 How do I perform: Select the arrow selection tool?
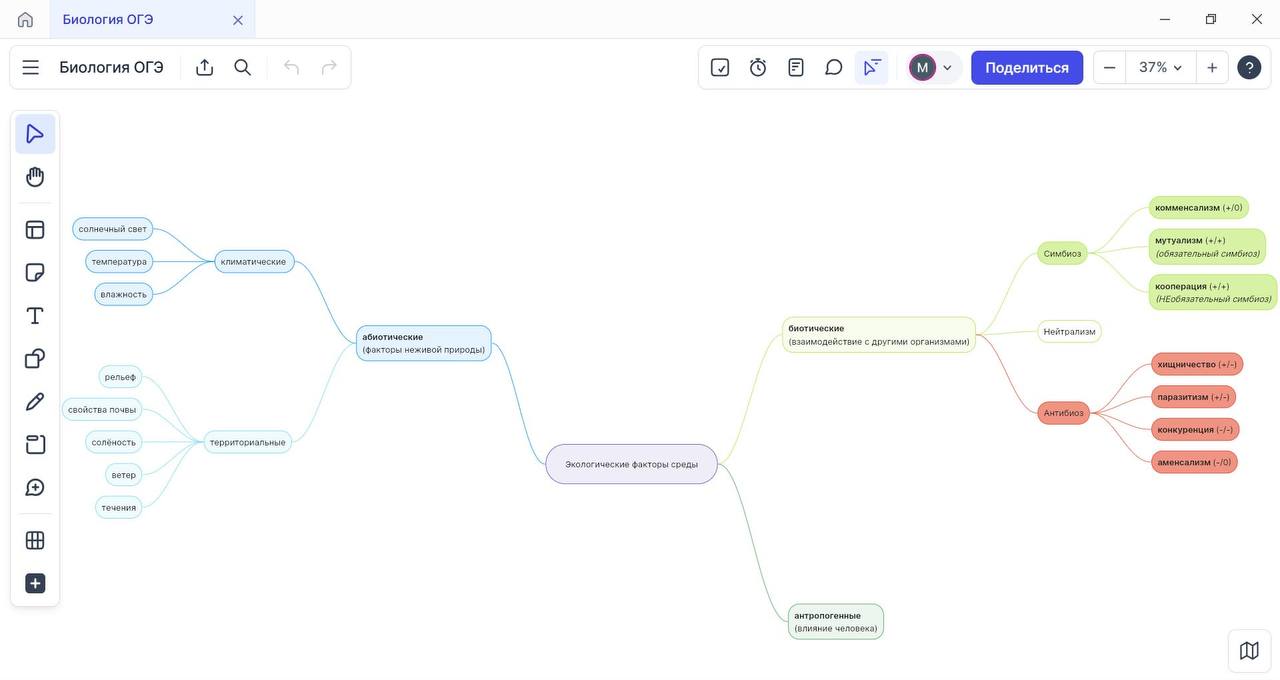[35, 134]
